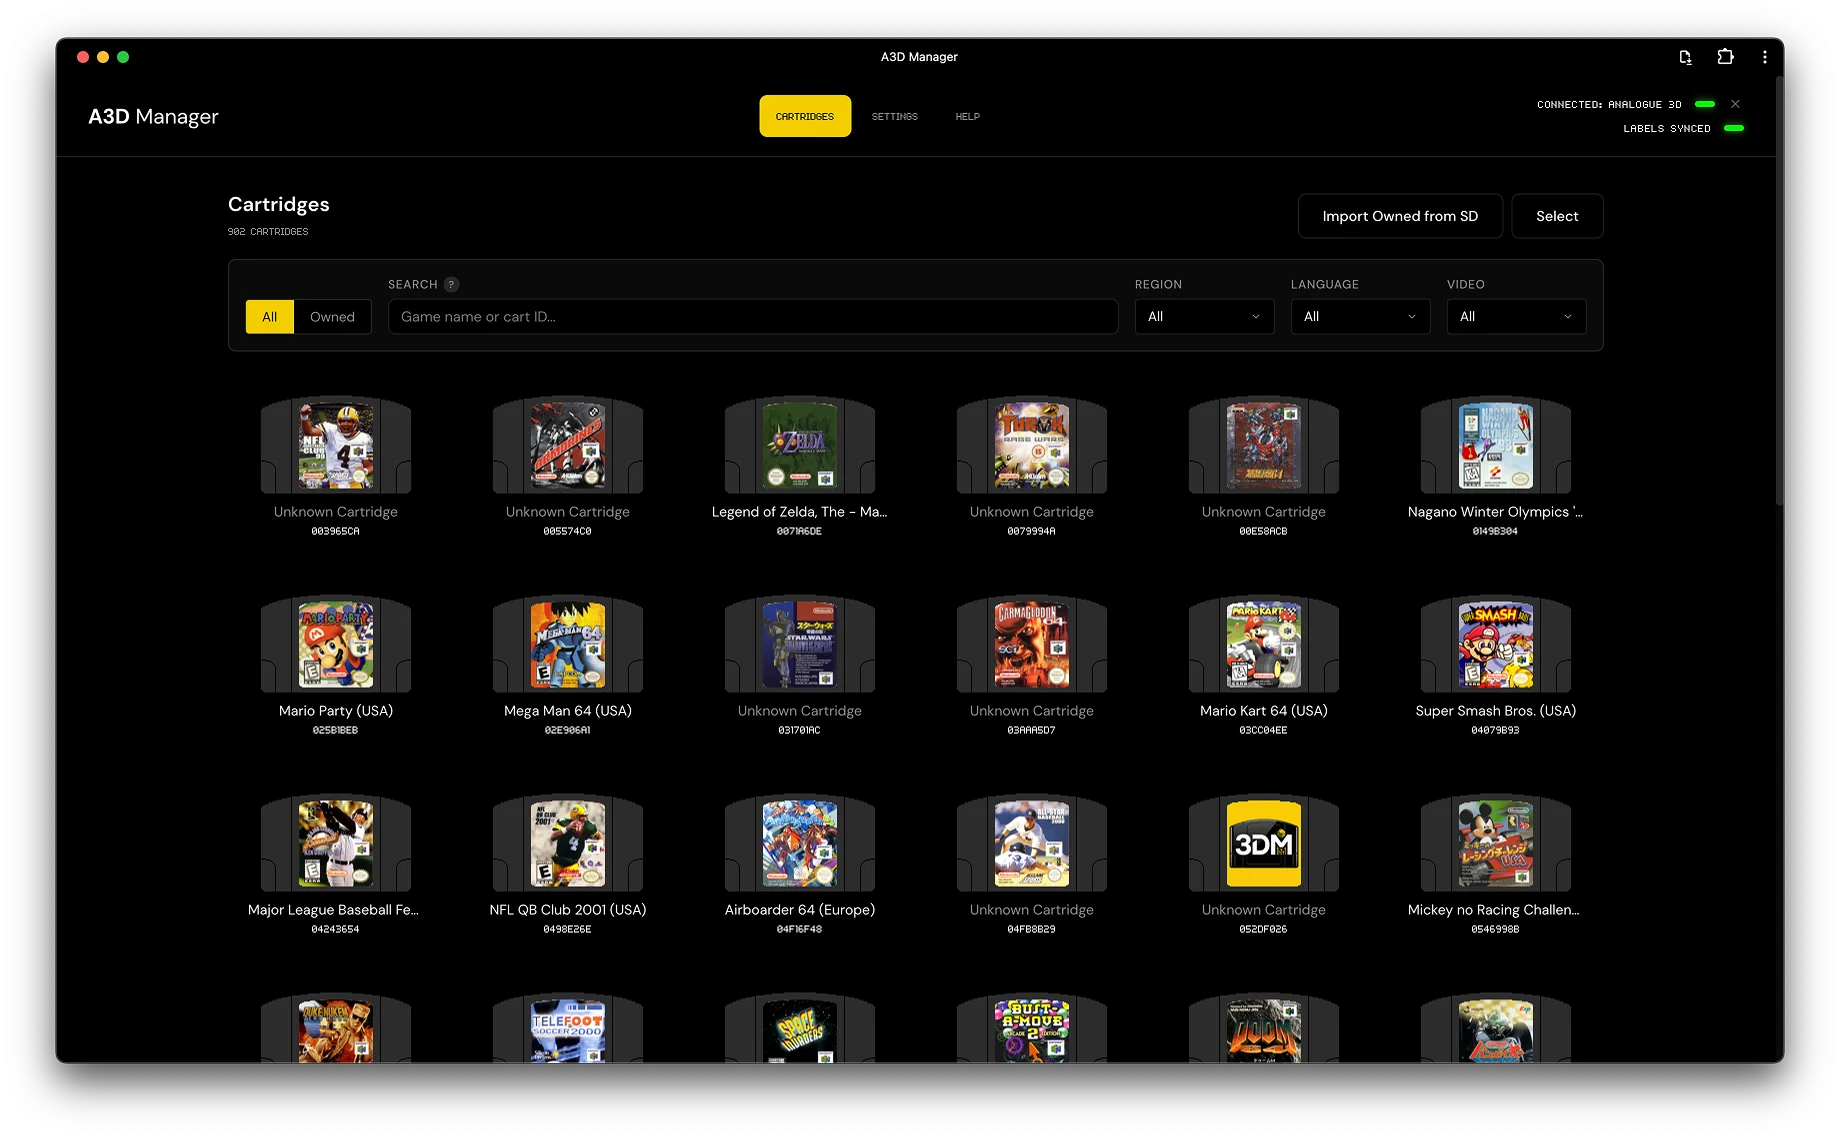Screen dimensions: 1840x1137
Task: Switch filter to All cartridges
Action: [x=269, y=317]
